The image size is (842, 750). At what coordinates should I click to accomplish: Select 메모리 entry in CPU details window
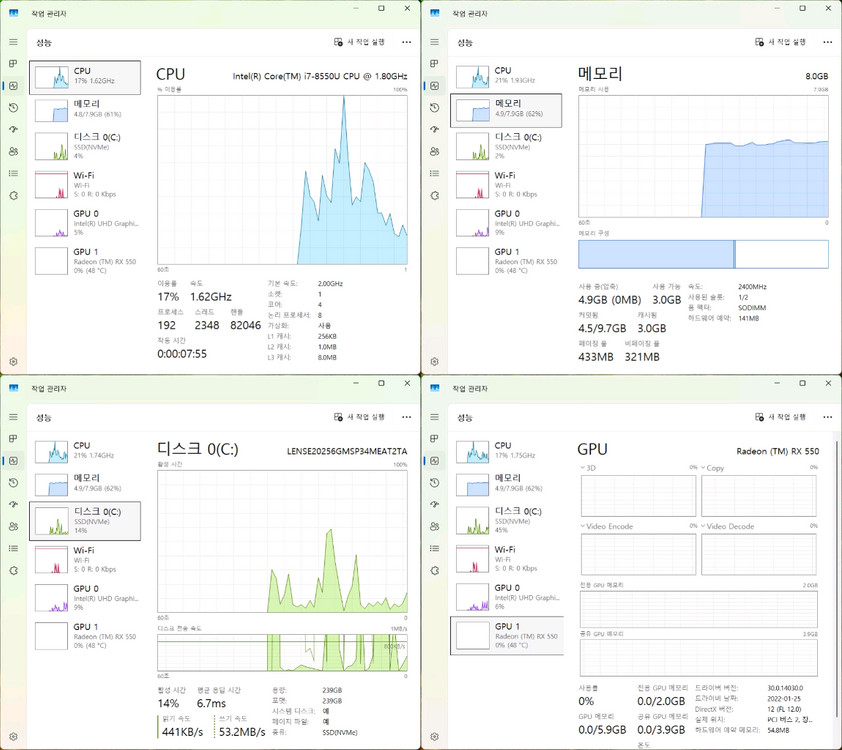[x=85, y=110]
